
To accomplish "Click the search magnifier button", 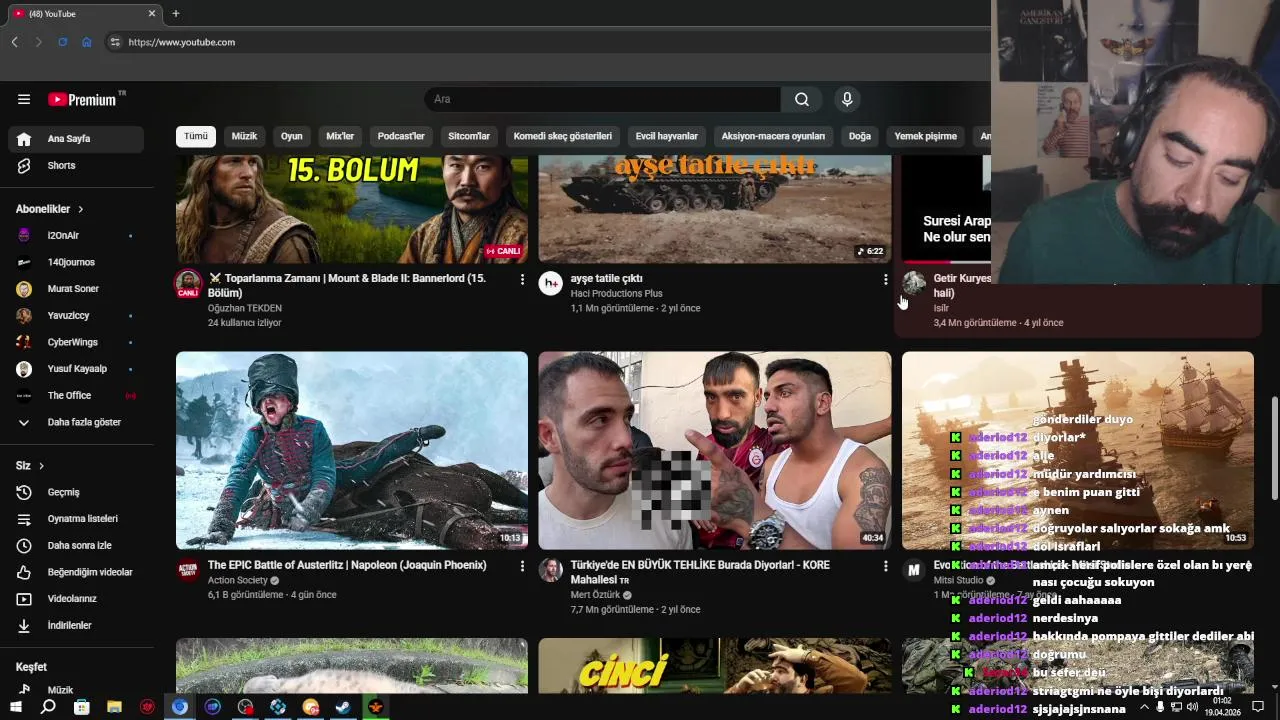I will coord(802,99).
